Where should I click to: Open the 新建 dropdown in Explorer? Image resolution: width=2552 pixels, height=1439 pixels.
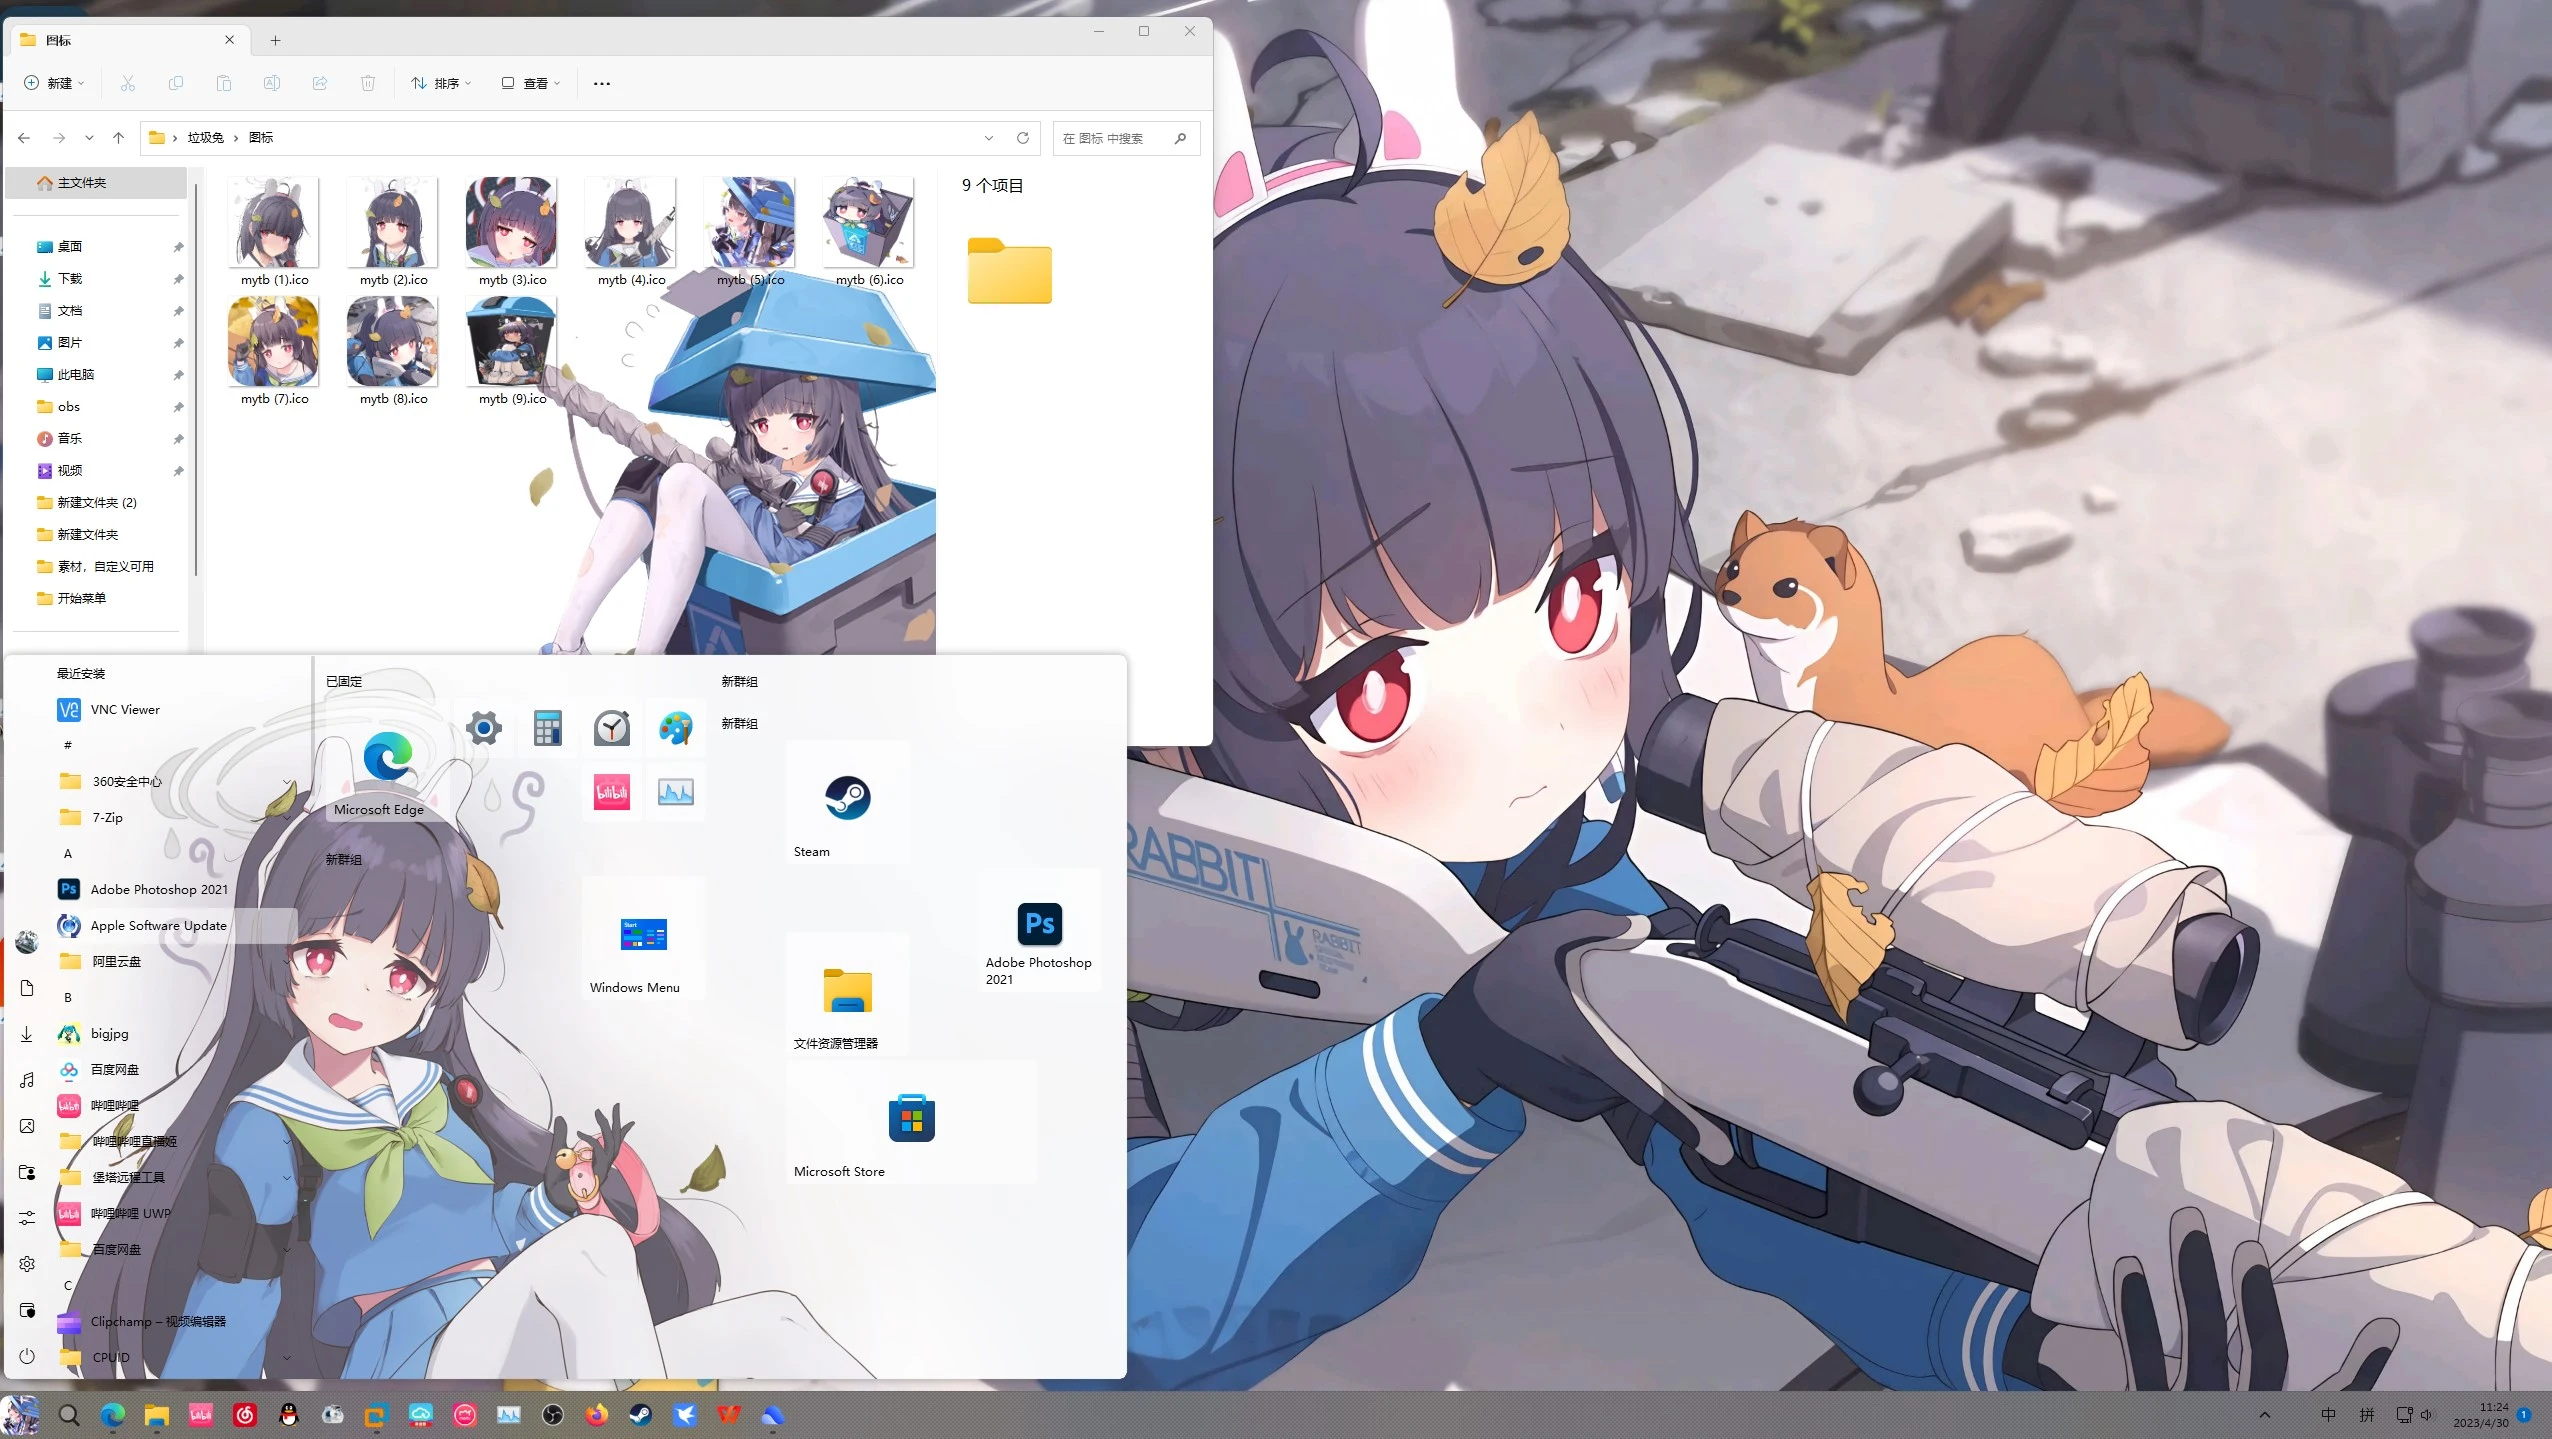coord(54,83)
